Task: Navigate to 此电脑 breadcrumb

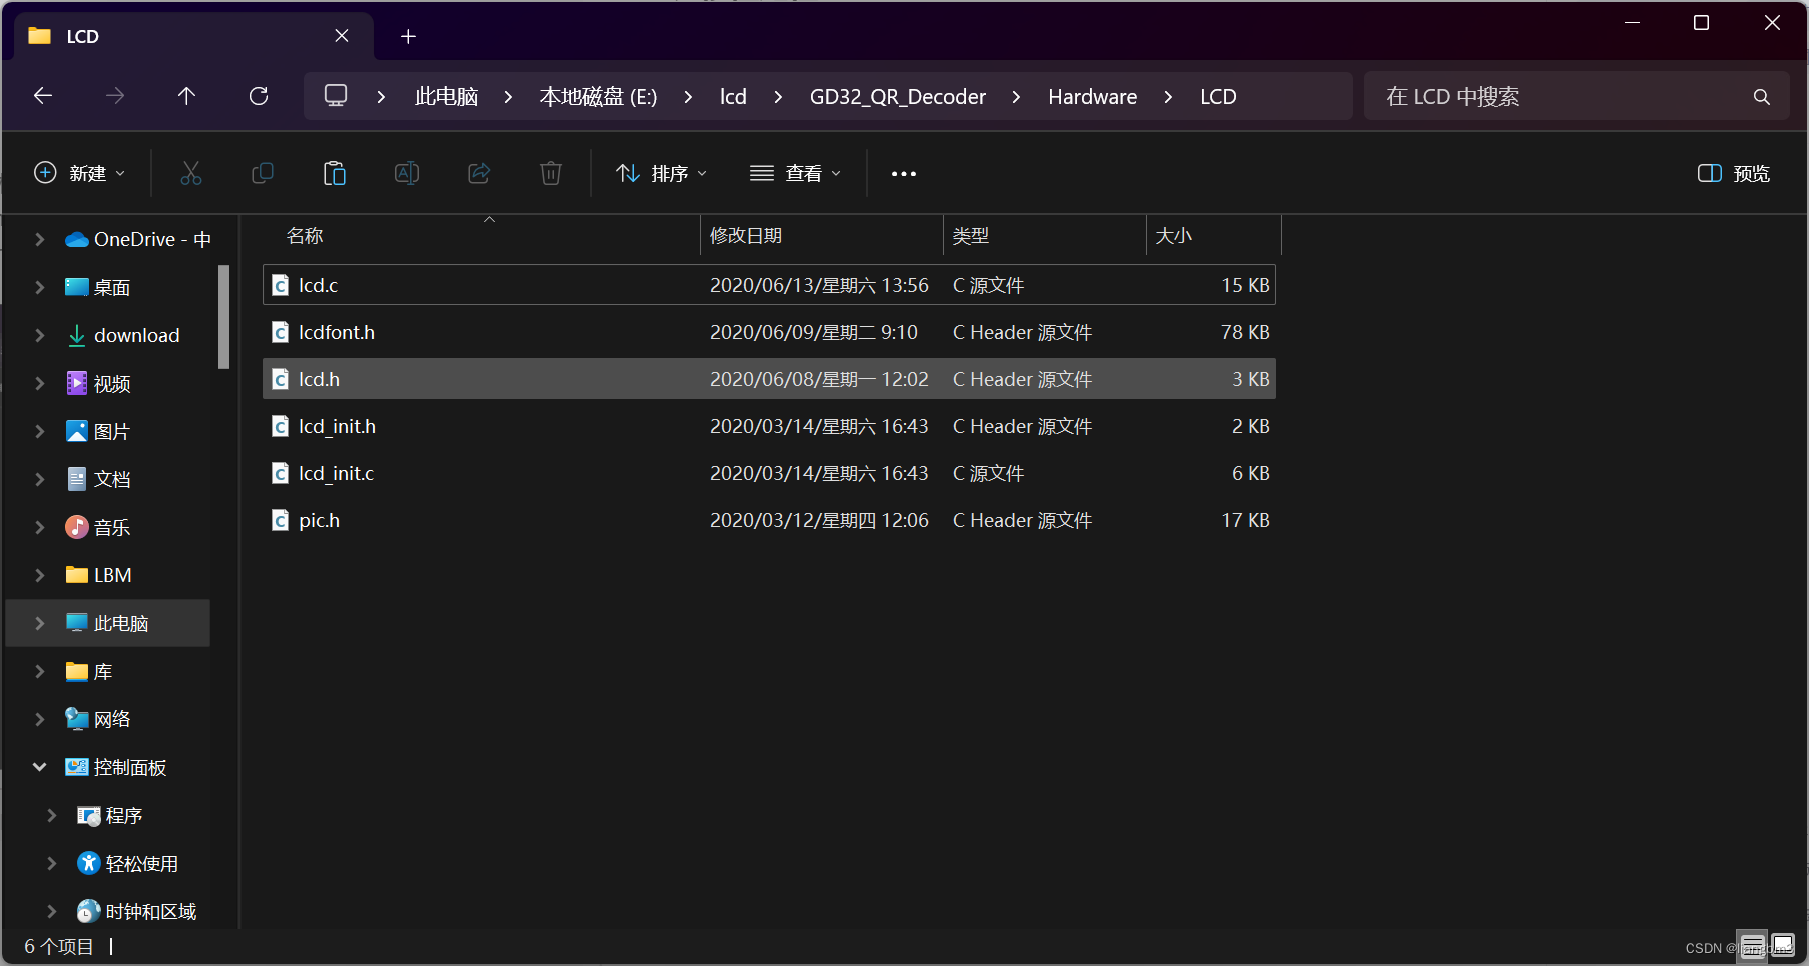Action: pyautogui.click(x=446, y=96)
